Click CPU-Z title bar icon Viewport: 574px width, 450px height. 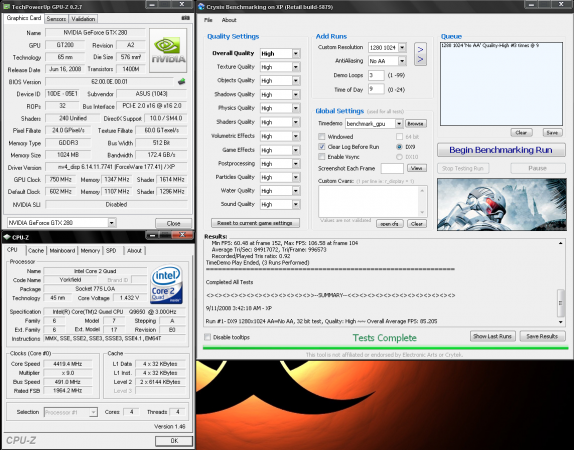tap(6, 237)
